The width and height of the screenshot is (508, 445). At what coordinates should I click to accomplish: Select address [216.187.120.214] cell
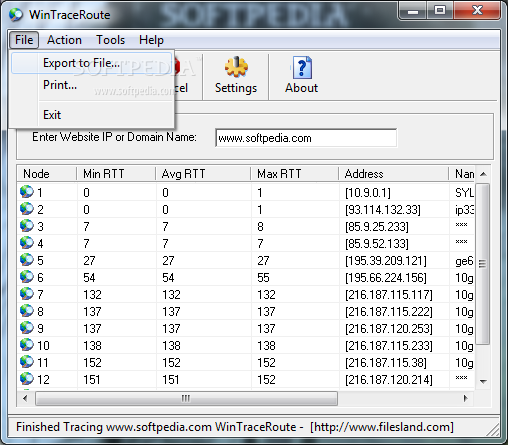pos(389,380)
